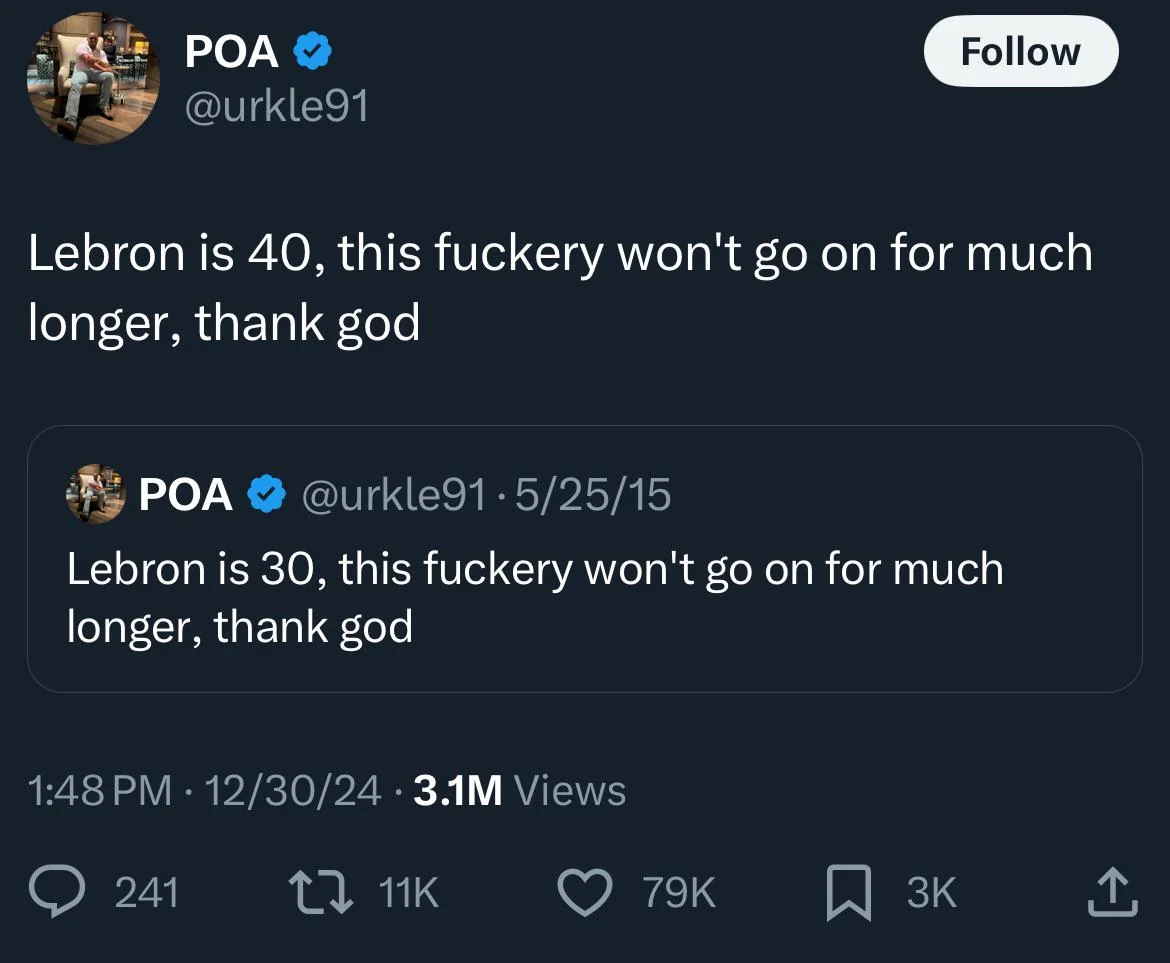Bookmark this tweet
Screen dimensions: 1170x963
point(848,891)
